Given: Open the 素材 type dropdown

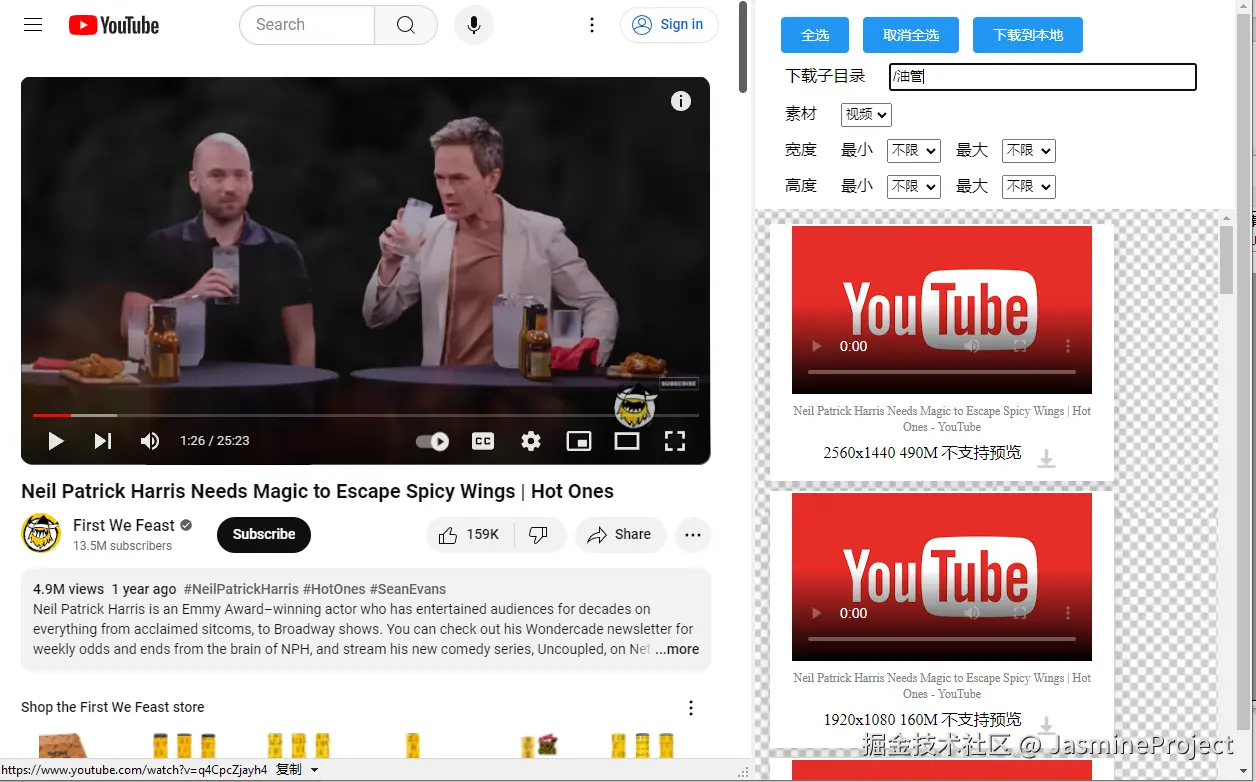Looking at the screenshot, I should coord(866,115).
